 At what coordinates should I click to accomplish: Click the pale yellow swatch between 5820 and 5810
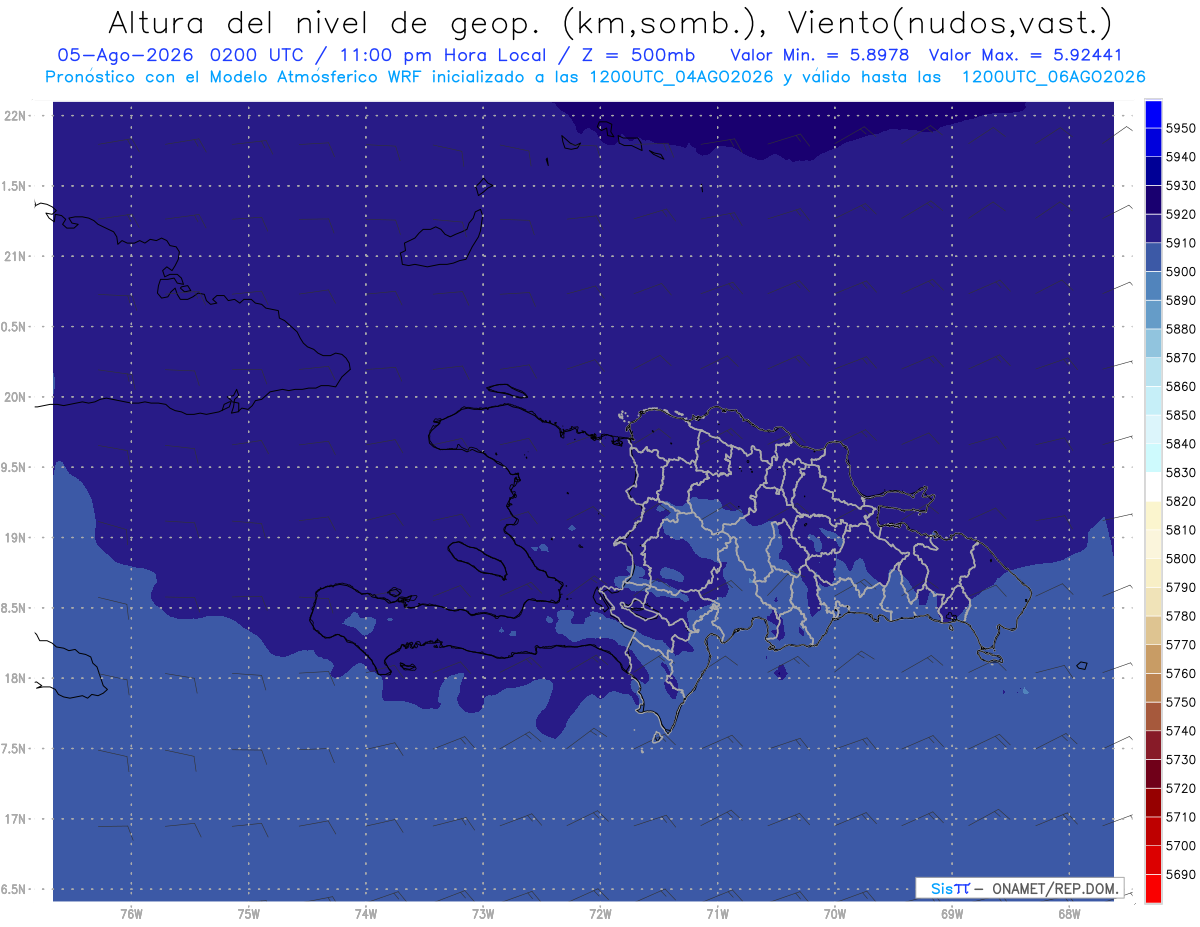pos(1153,515)
